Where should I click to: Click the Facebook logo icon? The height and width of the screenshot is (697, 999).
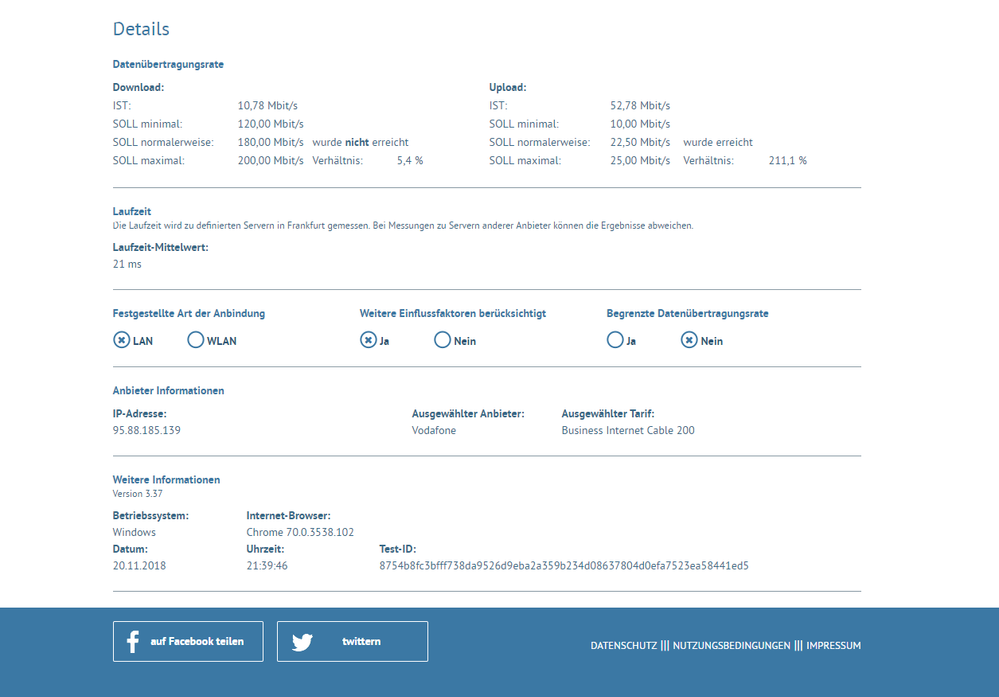click(x=133, y=642)
